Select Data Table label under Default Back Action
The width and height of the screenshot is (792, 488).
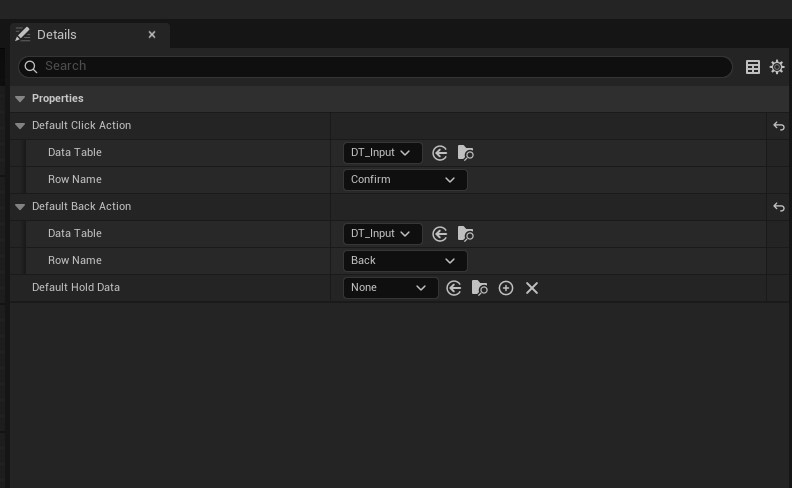click(x=75, y=233)
